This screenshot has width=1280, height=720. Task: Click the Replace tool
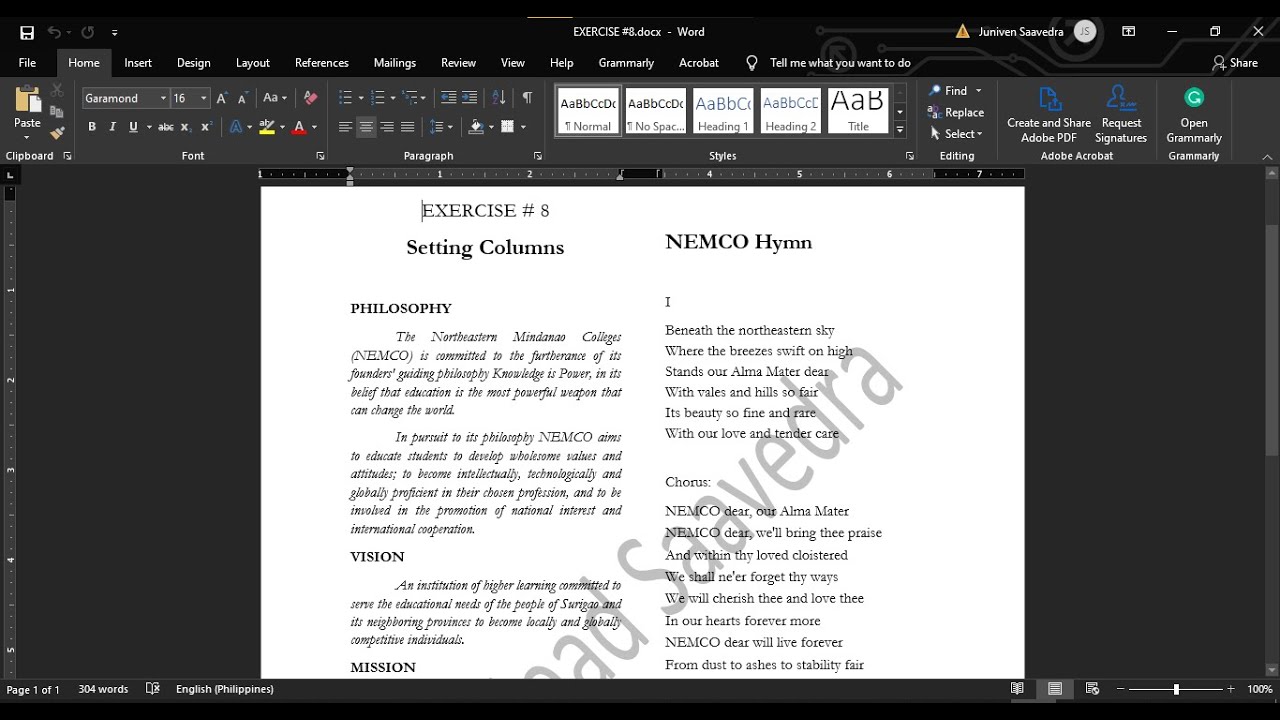pyautogui.click(x=956, y=112)
